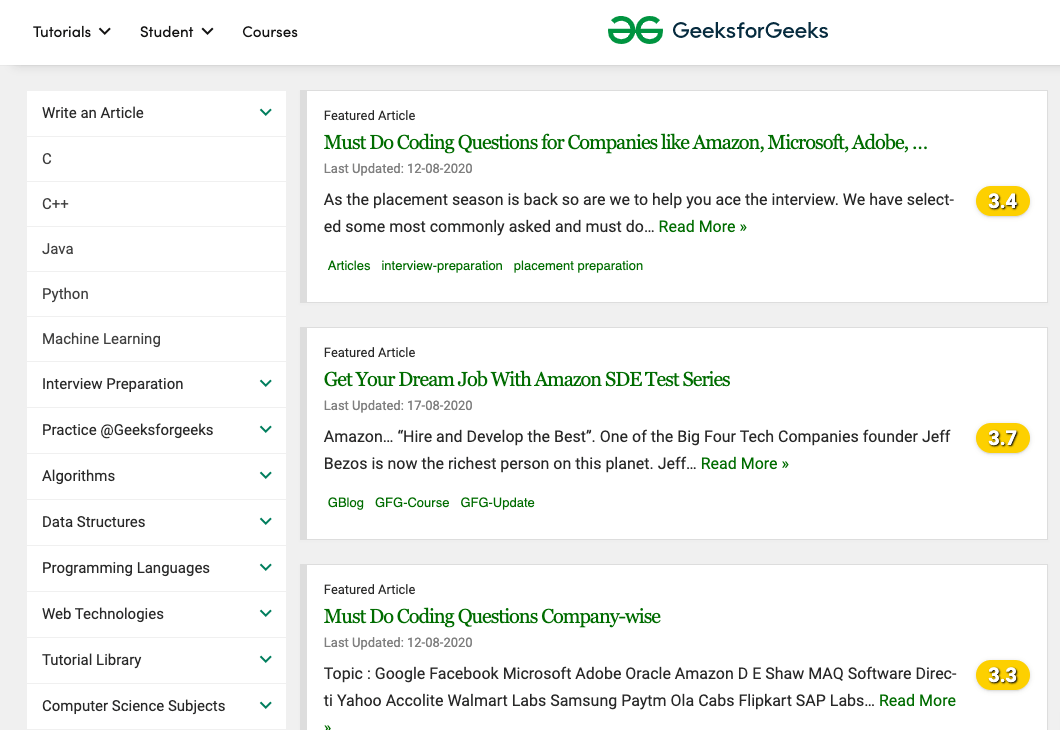Expand Data Structures sidebar chevron
The image size is (1060, 730).
[266, 522]
